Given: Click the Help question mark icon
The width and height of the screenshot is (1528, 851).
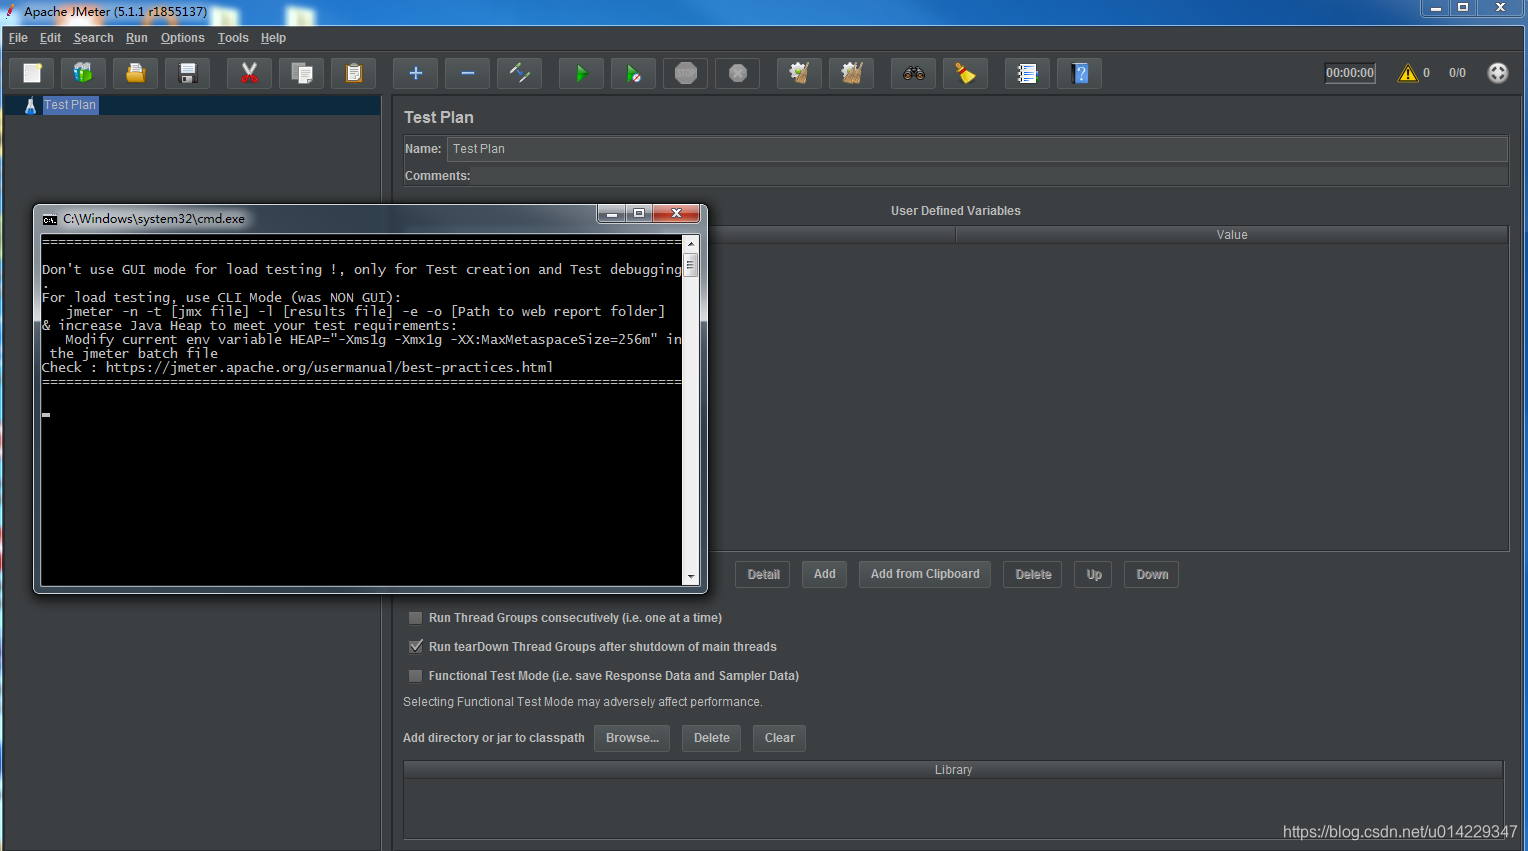Looking at the screenshot, I should (x=1080, y=73).
